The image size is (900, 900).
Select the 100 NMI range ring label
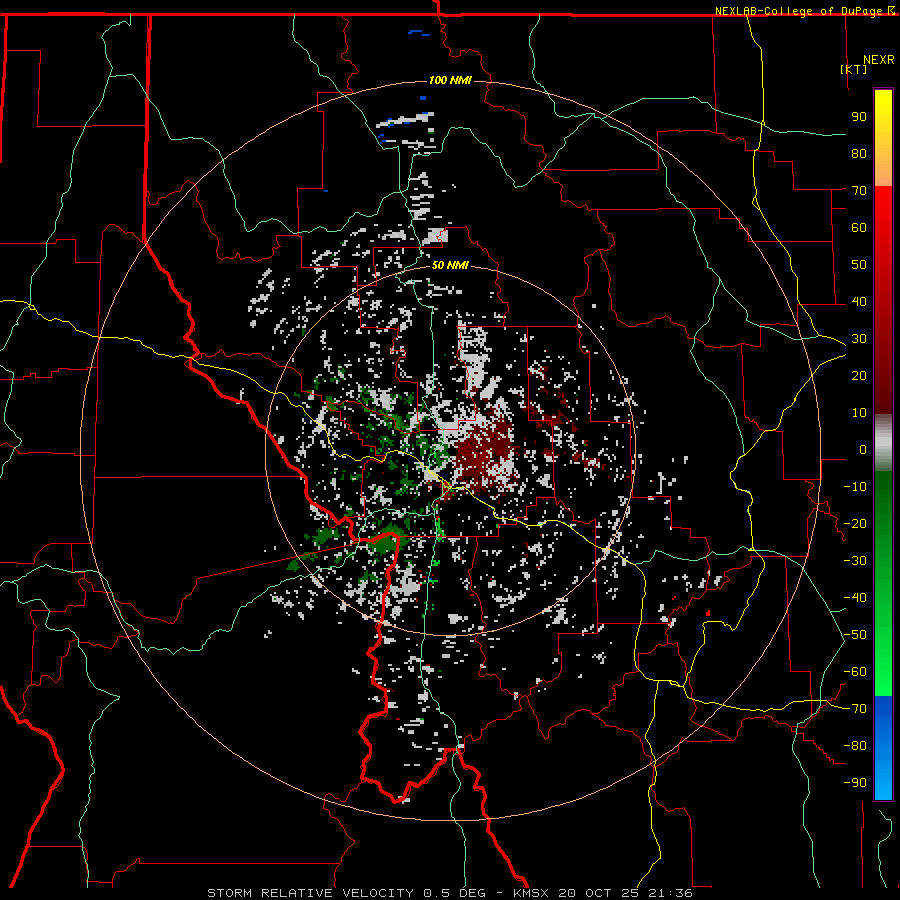click(x=450, y=80)
